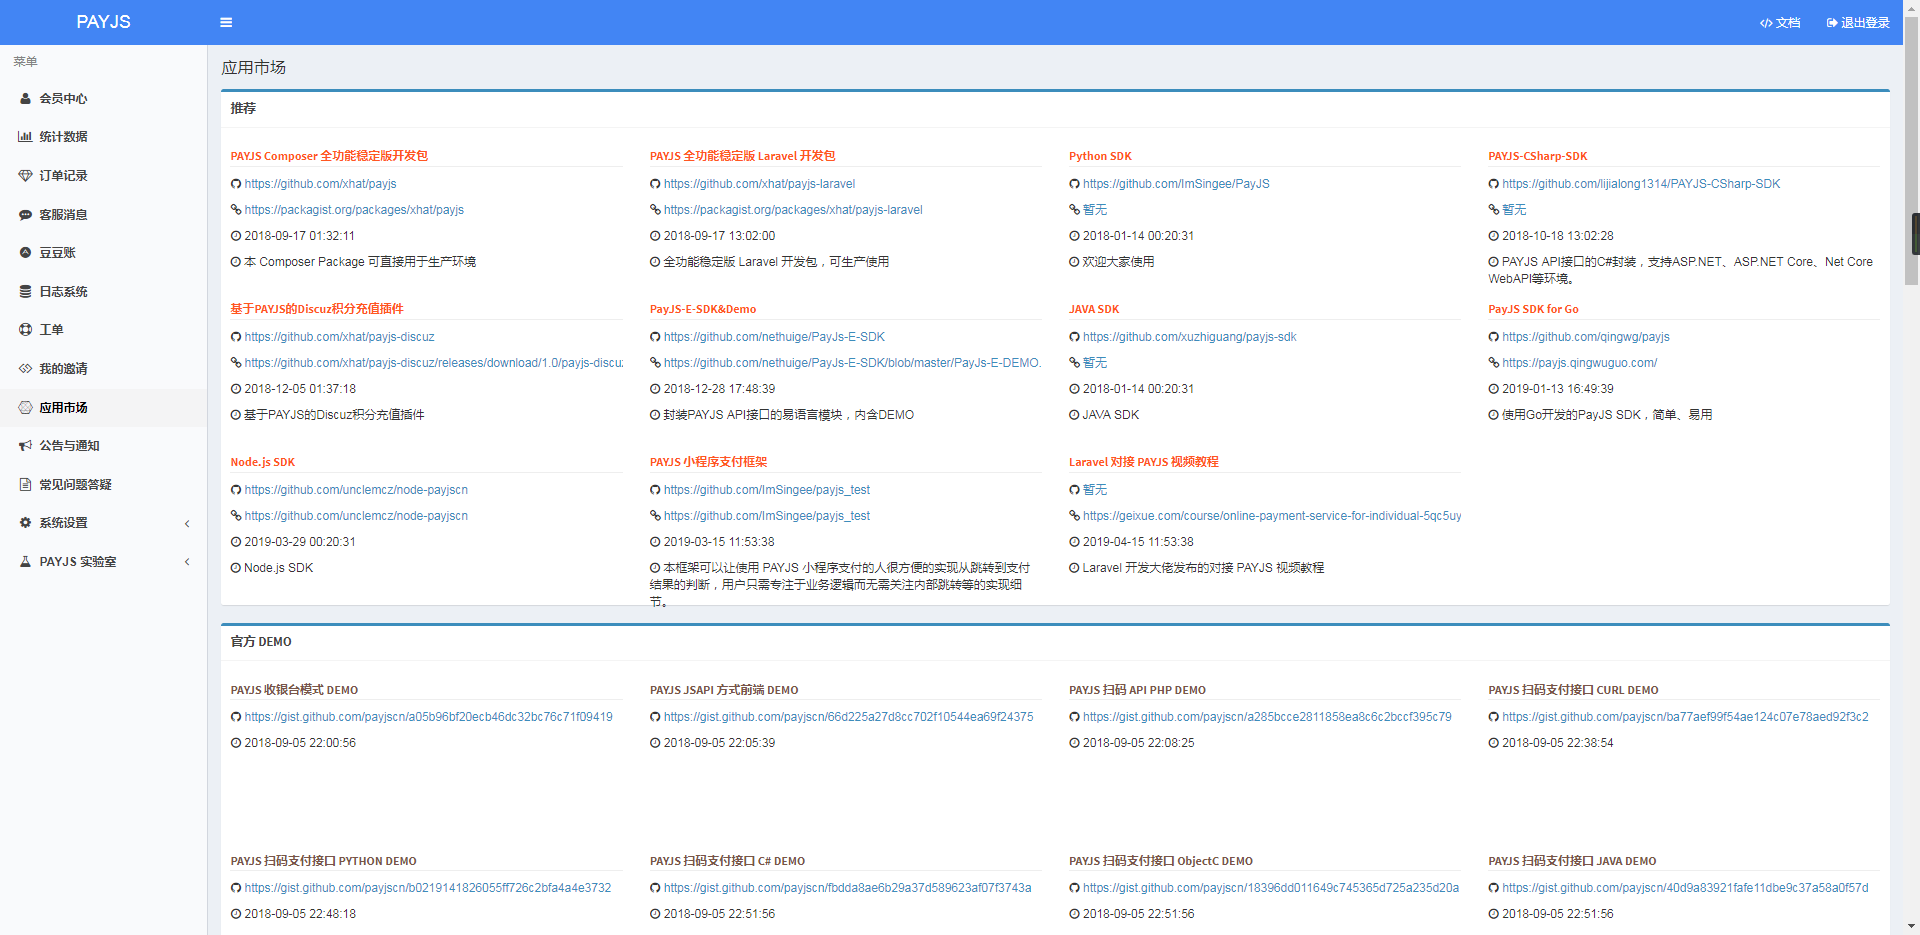Click GitHub icon beside xhat/payjs link
1920x935 pixels.
tap(236, 184)
